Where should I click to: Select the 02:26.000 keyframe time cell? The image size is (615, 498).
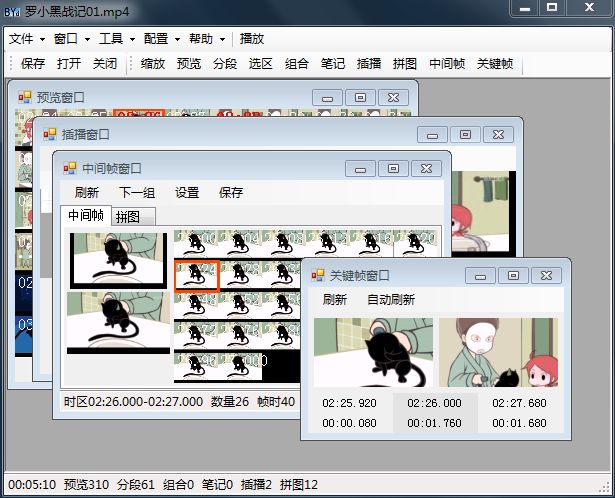click(x=435, y=403)
